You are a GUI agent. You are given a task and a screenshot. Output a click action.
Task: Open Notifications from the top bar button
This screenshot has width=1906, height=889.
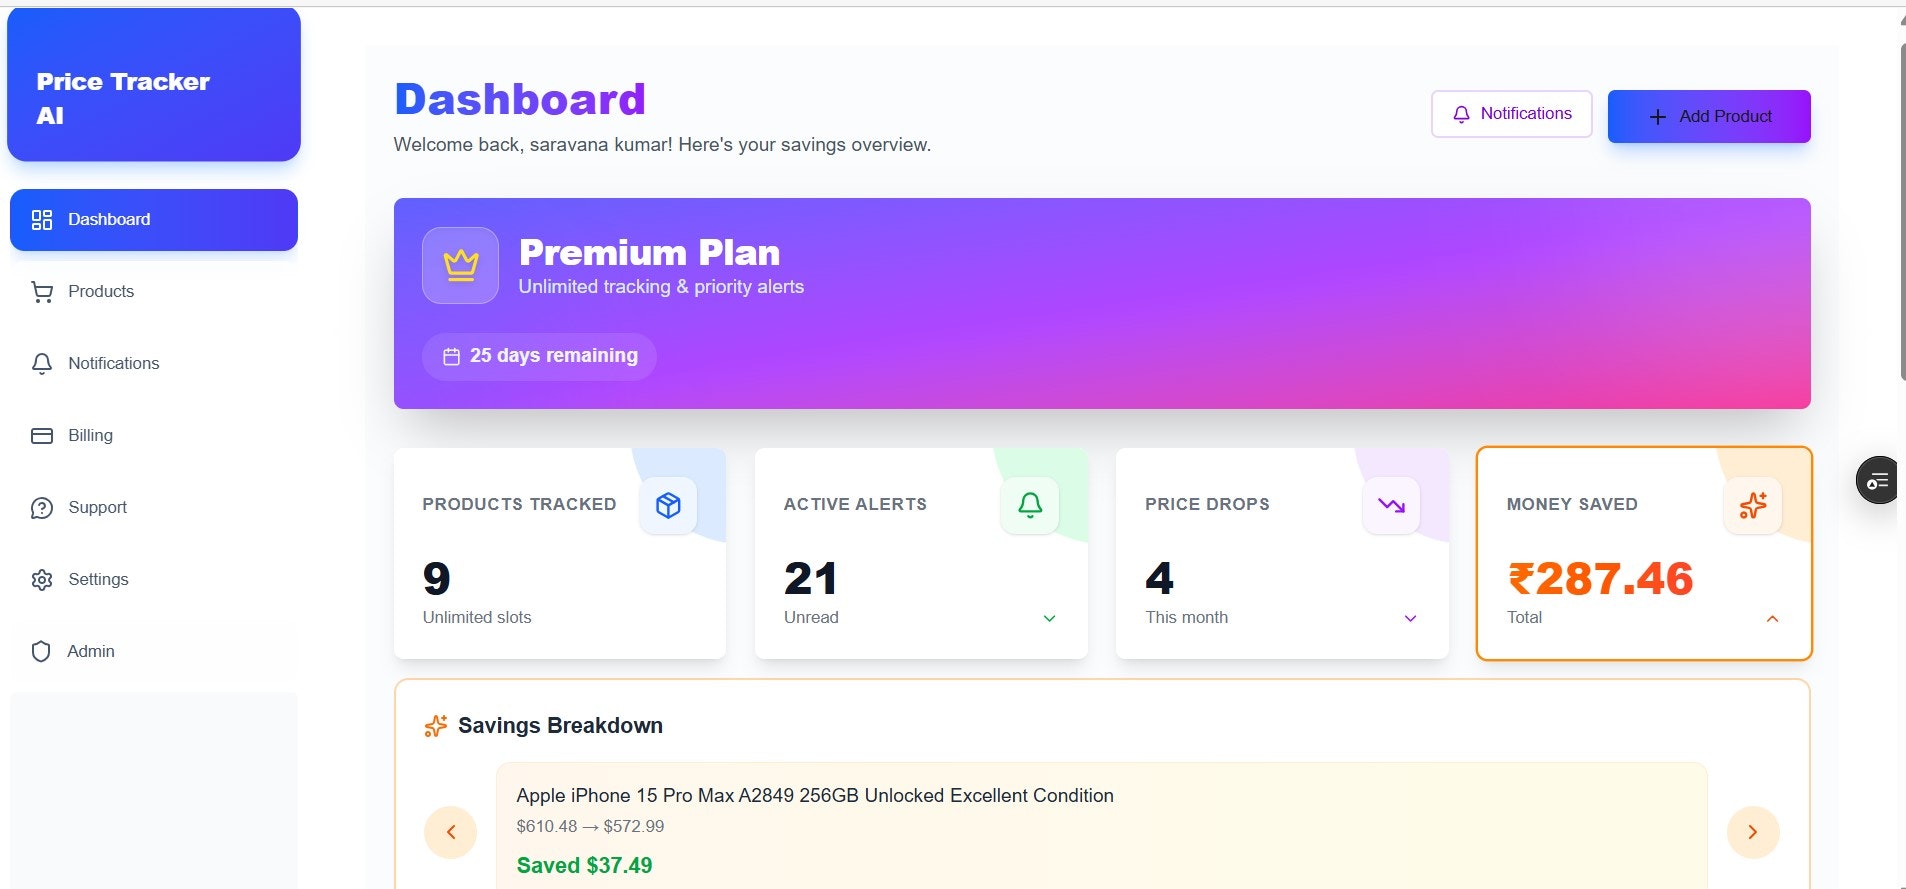(x=1510, y=113)
